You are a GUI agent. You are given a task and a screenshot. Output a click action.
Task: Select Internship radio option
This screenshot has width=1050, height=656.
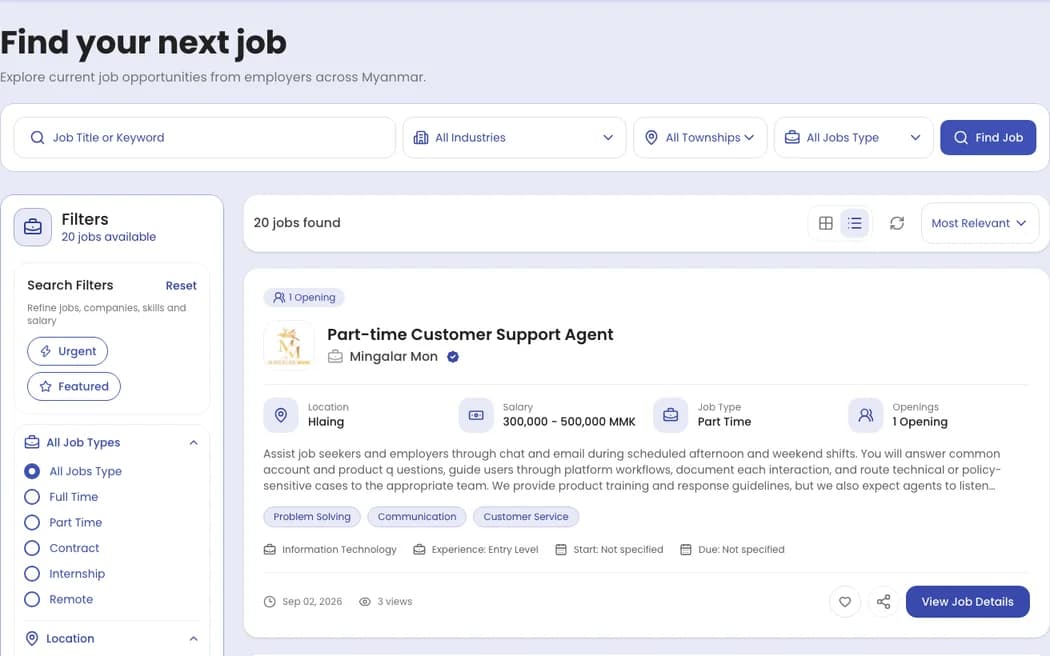pyautogui.click(x=32, y=574)
